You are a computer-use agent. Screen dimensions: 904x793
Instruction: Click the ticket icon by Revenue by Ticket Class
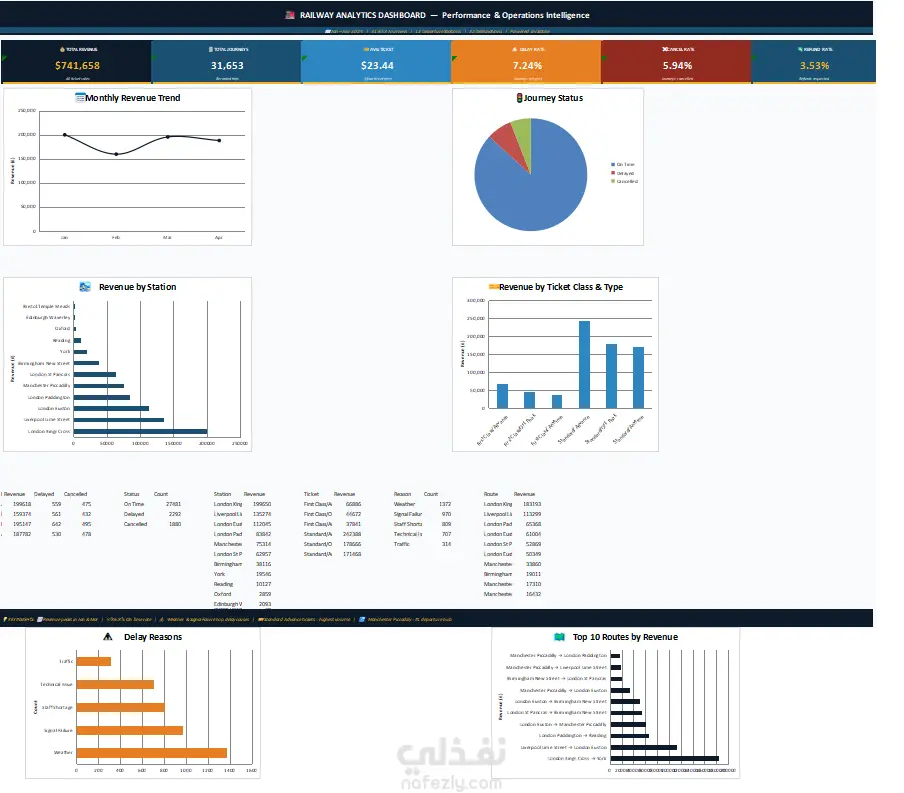point(494,287)
